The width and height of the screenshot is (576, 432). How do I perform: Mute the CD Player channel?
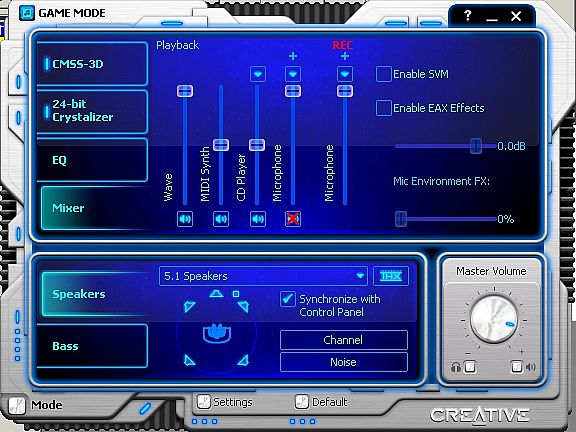(x=258, y=219)
